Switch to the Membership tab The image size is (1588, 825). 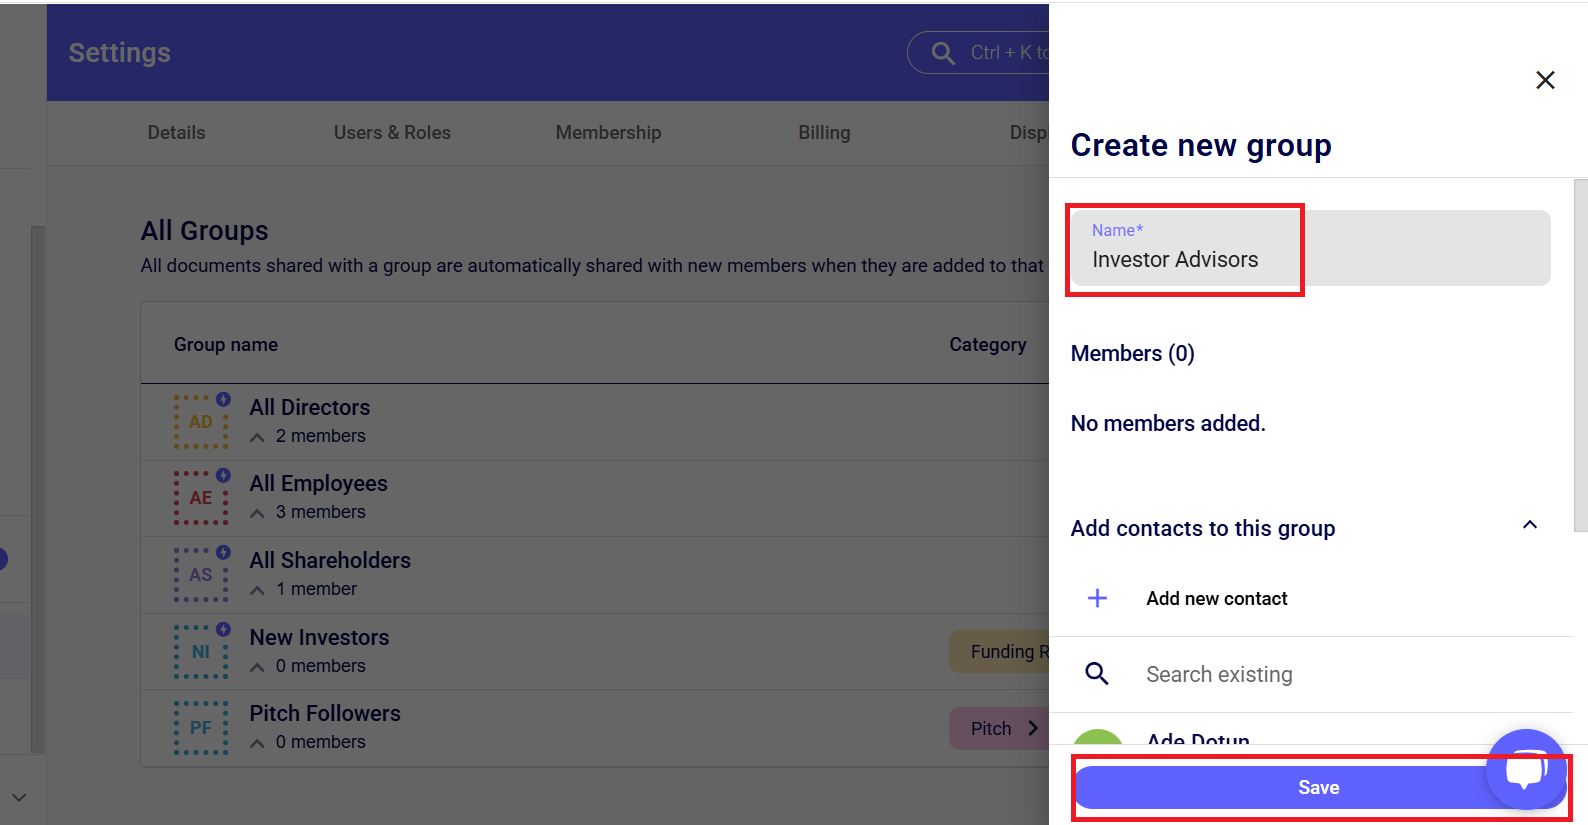click(x=608, y=133)
